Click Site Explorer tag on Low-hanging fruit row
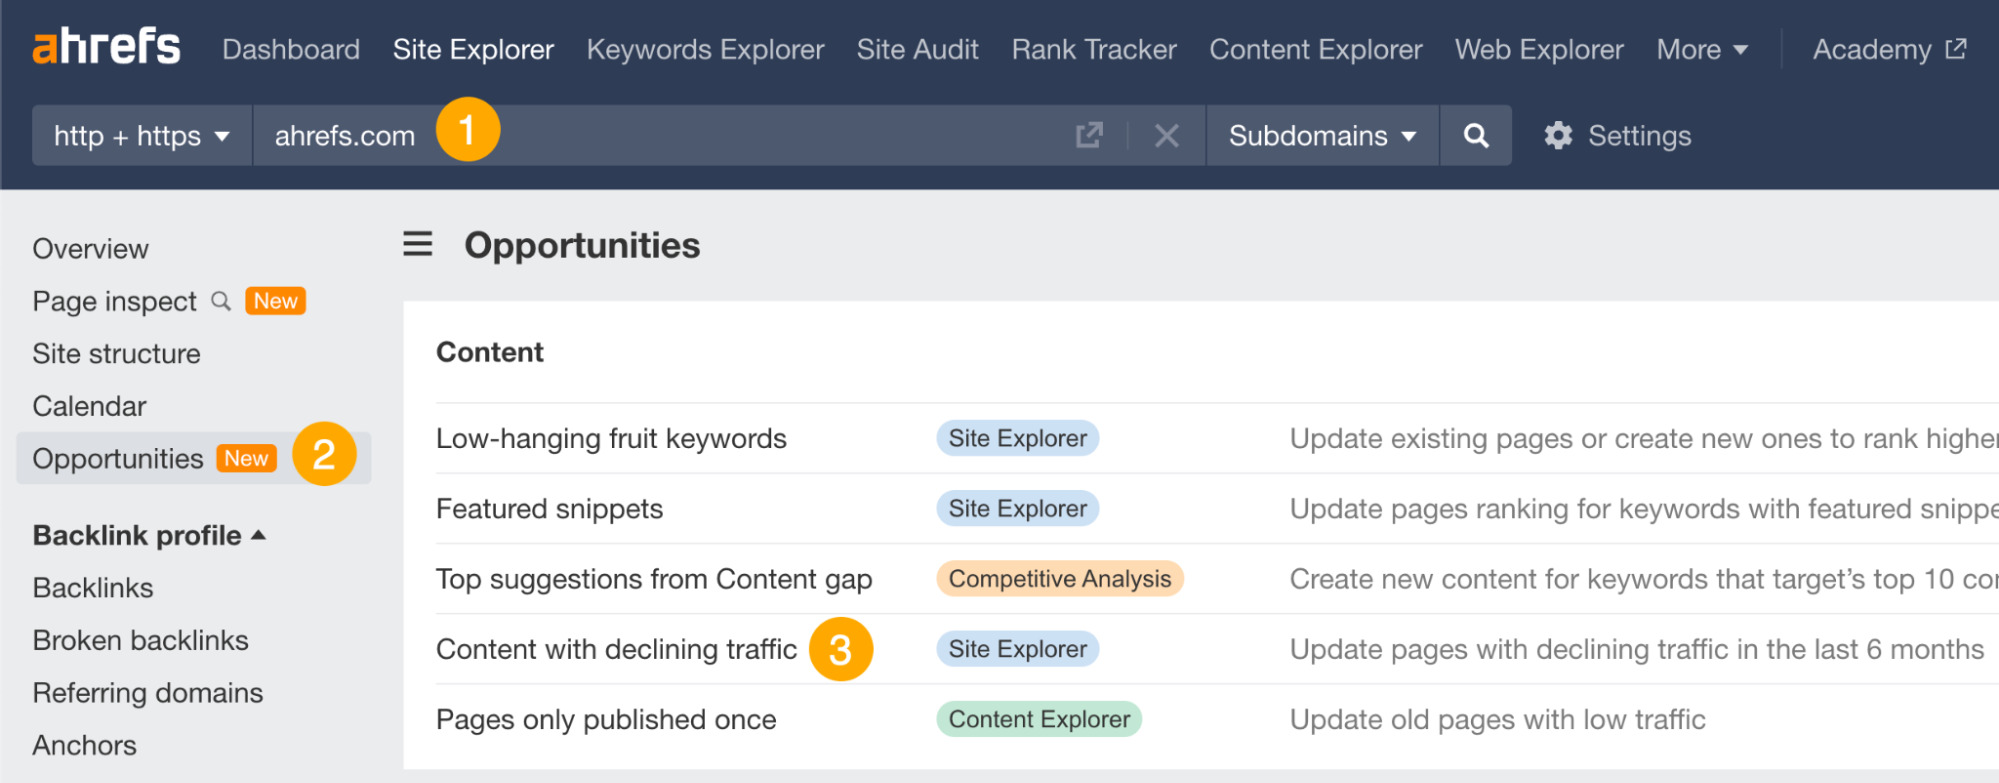1999x783 pixels. [1017, 438]
